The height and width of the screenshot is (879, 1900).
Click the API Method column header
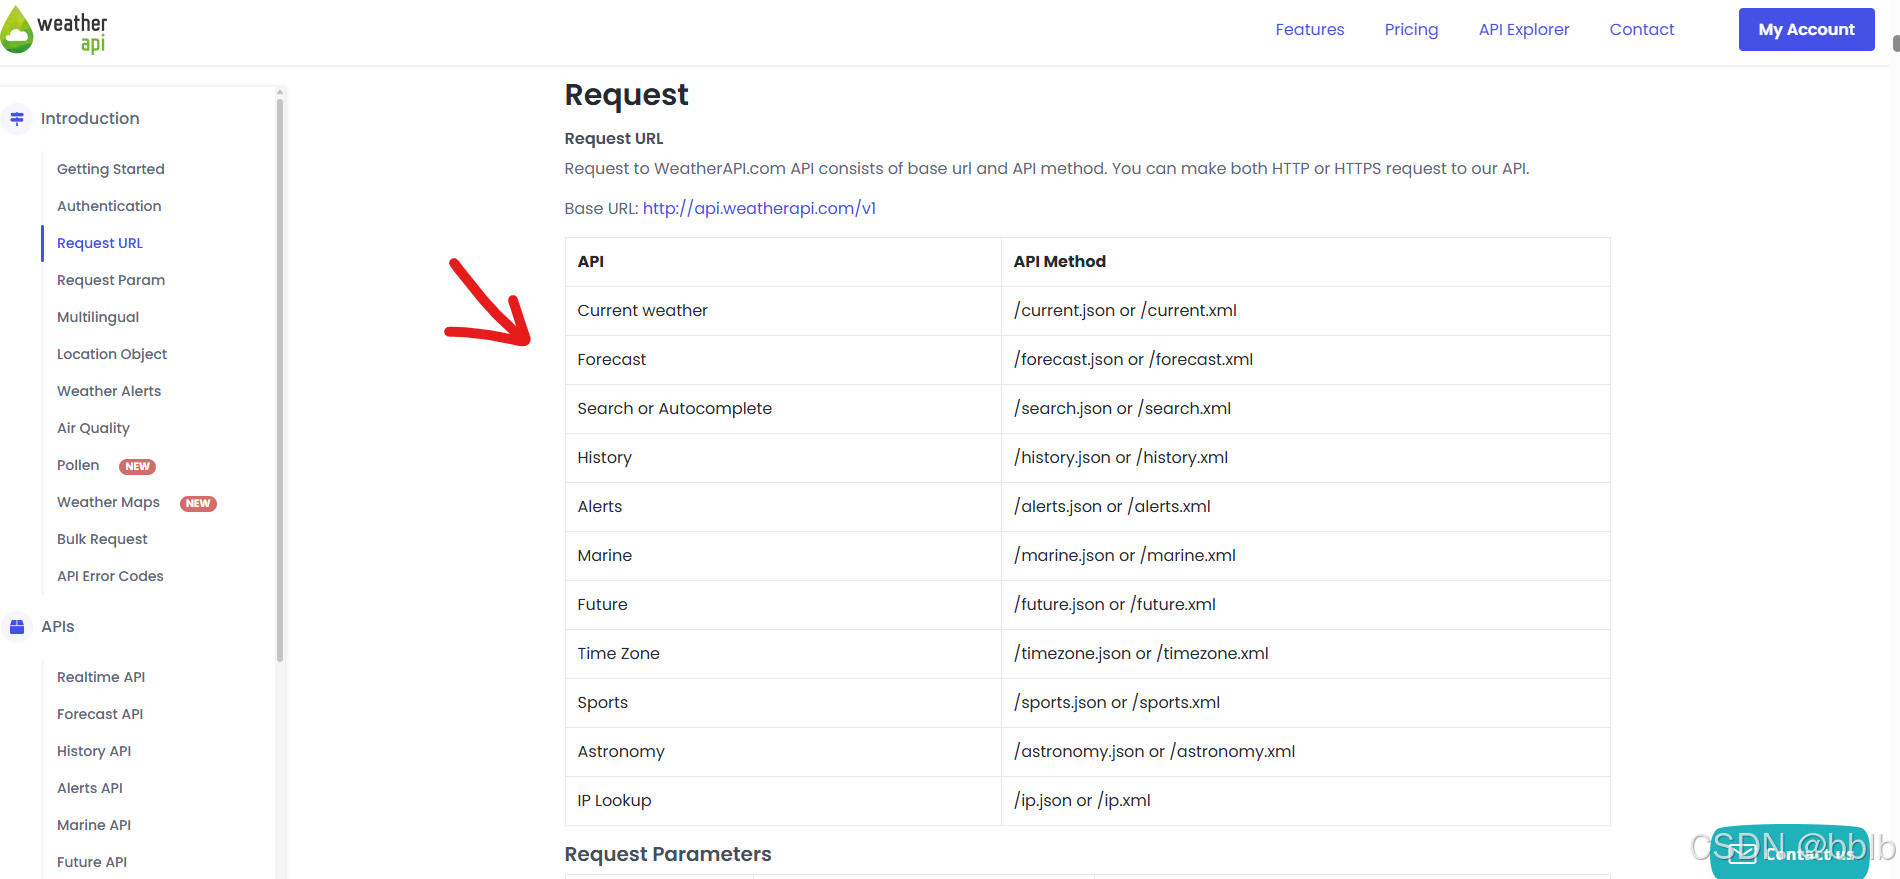coord(1305,262)
